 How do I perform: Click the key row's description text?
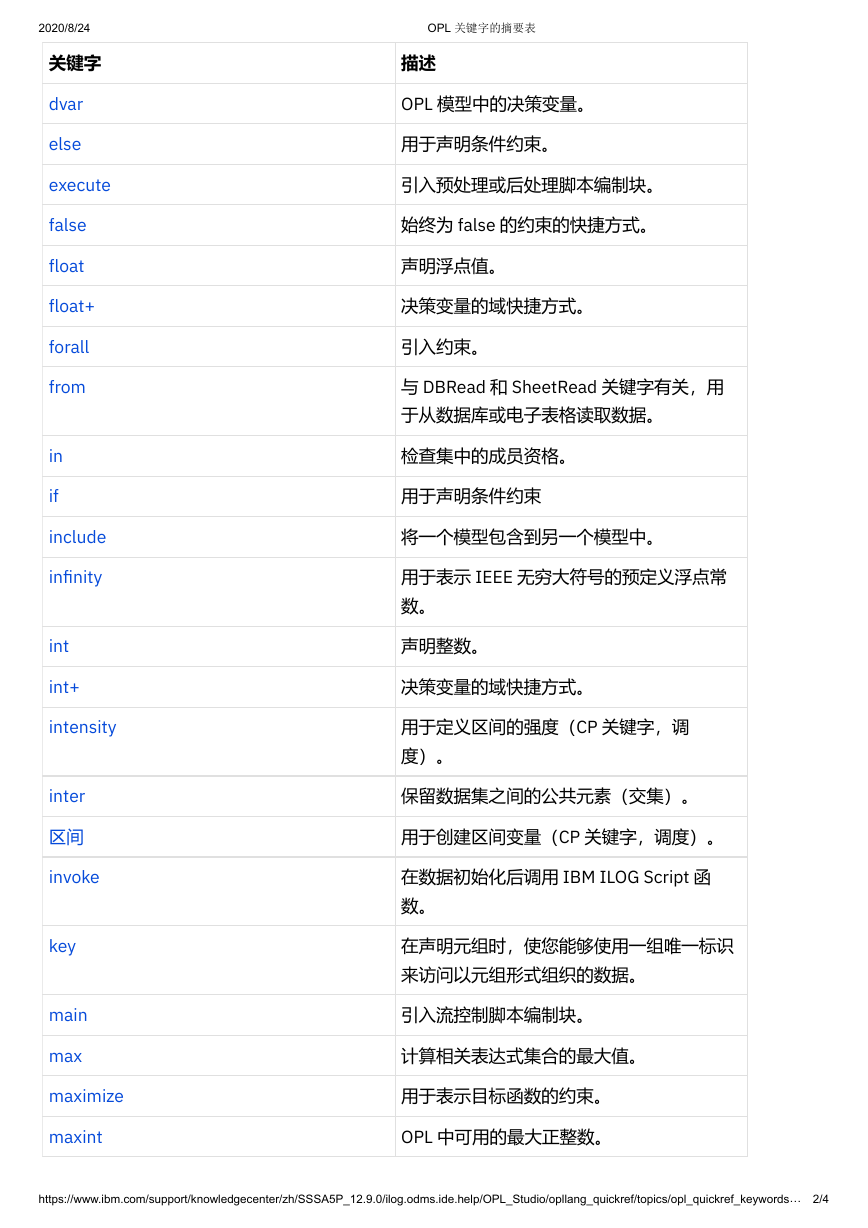tap(568, 960)
